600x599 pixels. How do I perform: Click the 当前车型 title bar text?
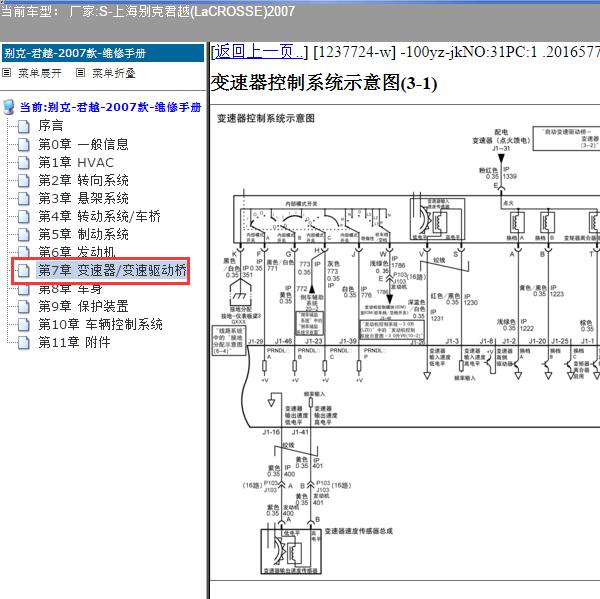pyautogui.click(x=148, y=11)
